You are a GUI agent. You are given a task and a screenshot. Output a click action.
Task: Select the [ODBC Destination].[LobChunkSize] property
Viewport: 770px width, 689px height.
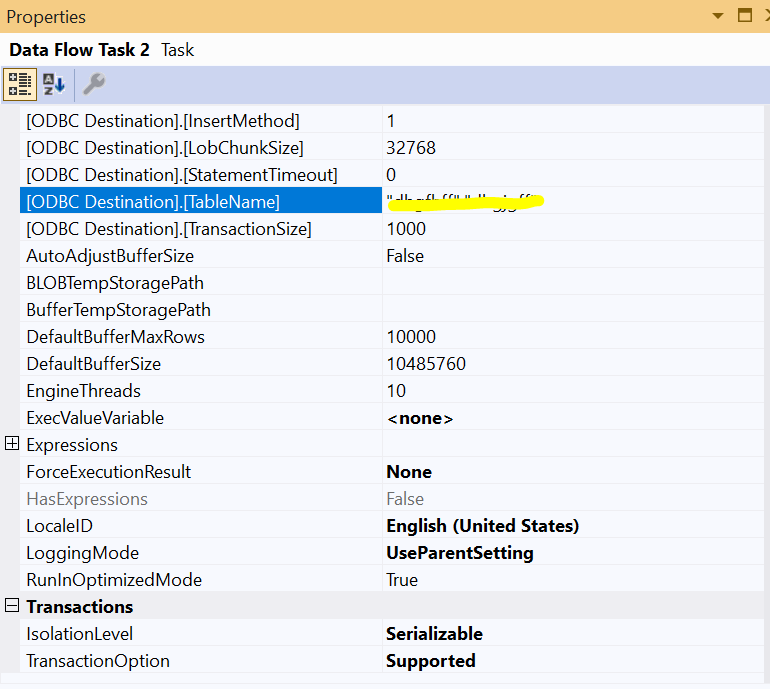coord(201,148)
